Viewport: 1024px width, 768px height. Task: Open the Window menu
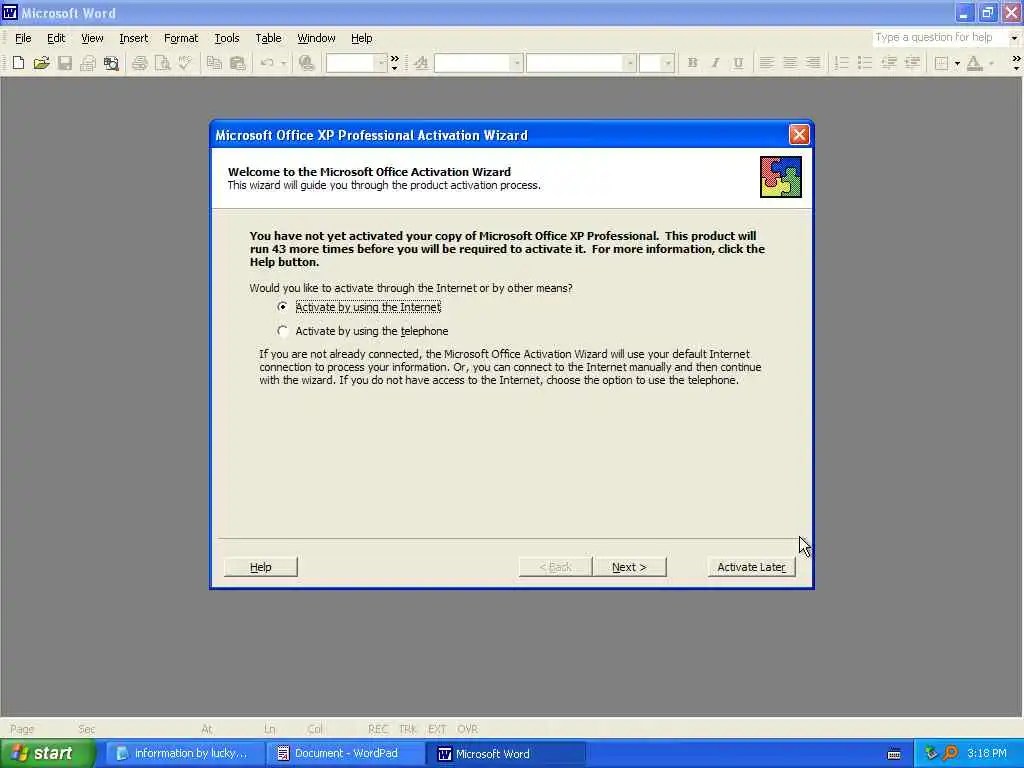(316, 38)
